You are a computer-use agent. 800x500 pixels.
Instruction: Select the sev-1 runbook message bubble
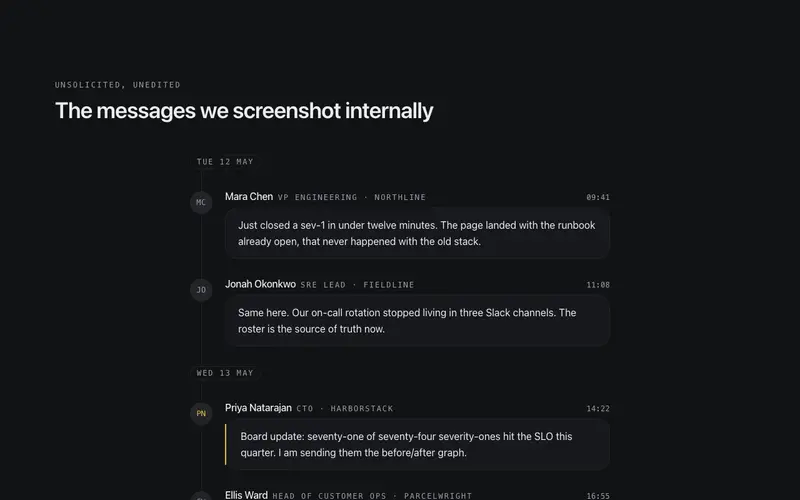[417, 233]
